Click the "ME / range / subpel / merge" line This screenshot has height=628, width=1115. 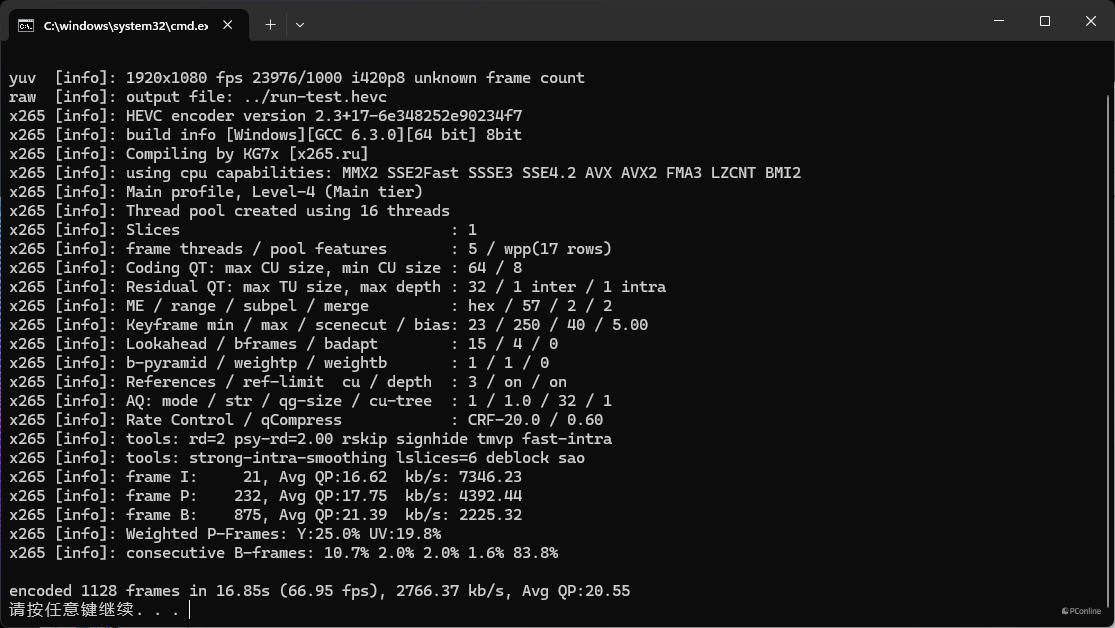(x=310, y=307)
